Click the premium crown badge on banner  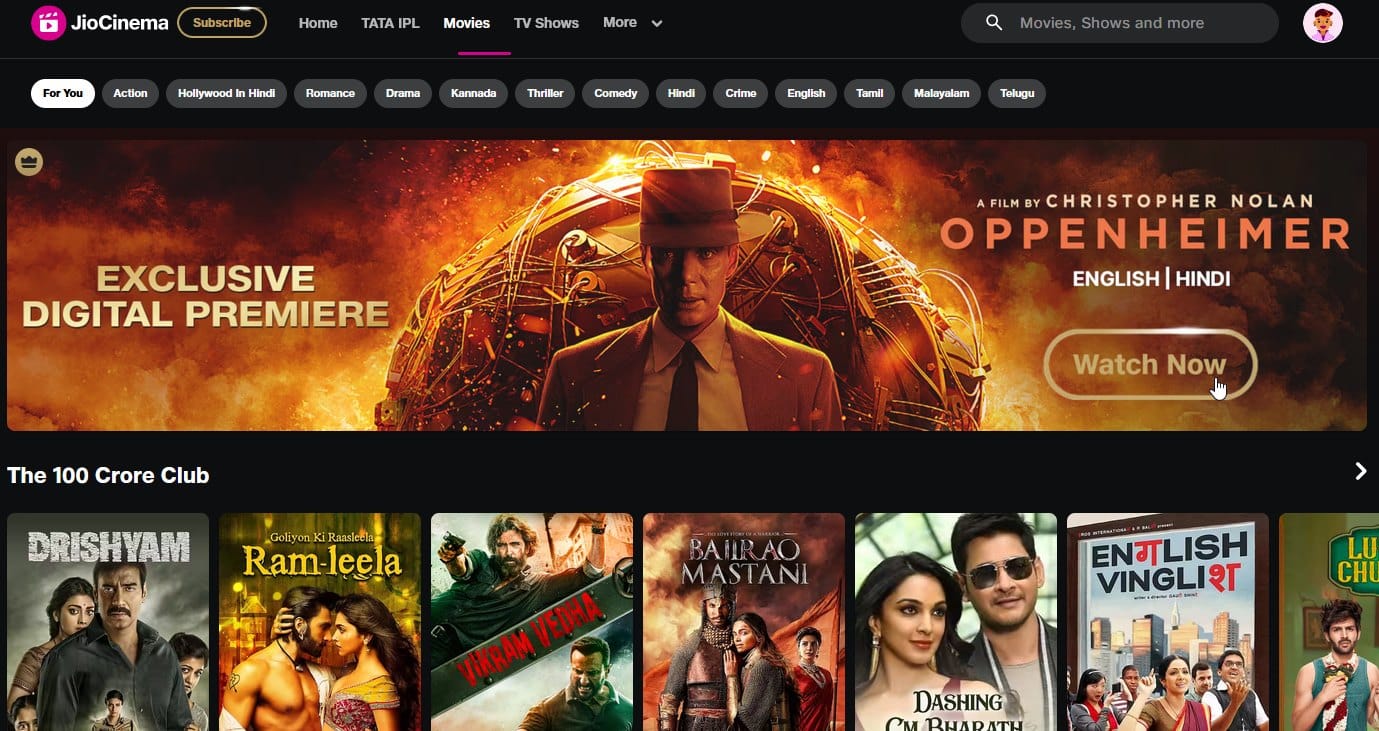click(x=29, y=161)
